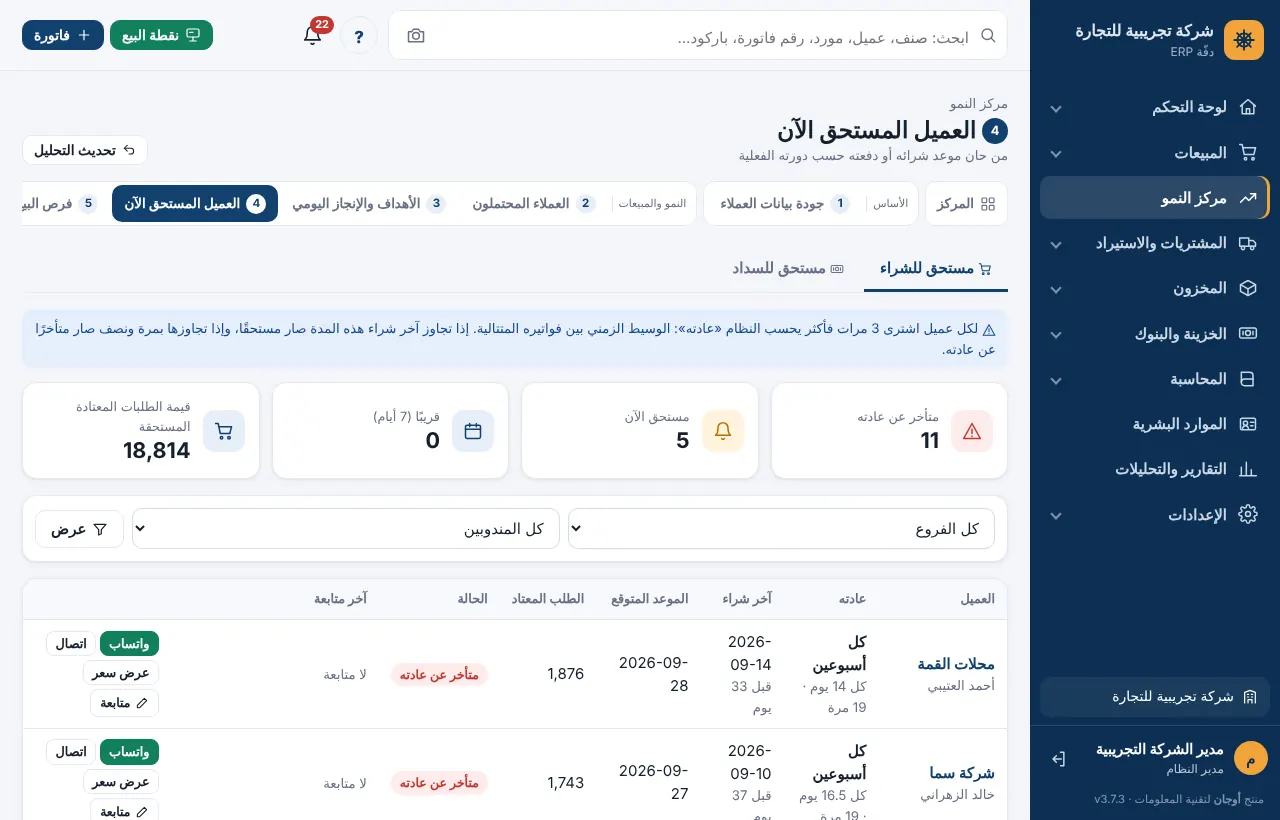This screenshot has height=820, width=1280.
Task: Open the شركة سما customer link
Action: tap(962, 773)
